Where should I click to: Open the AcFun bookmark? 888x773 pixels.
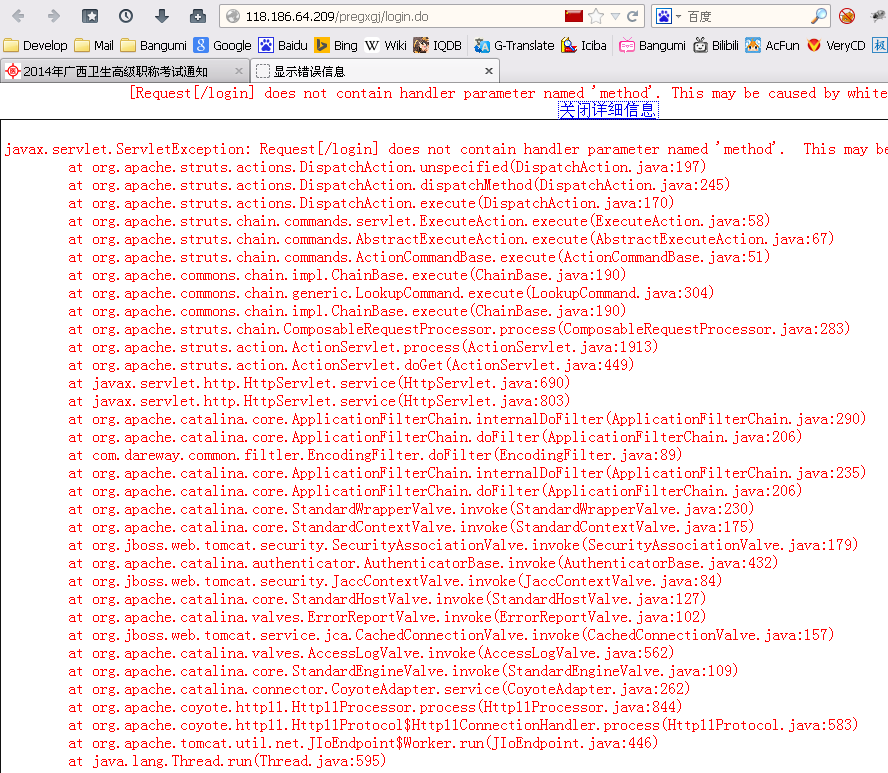772,45
